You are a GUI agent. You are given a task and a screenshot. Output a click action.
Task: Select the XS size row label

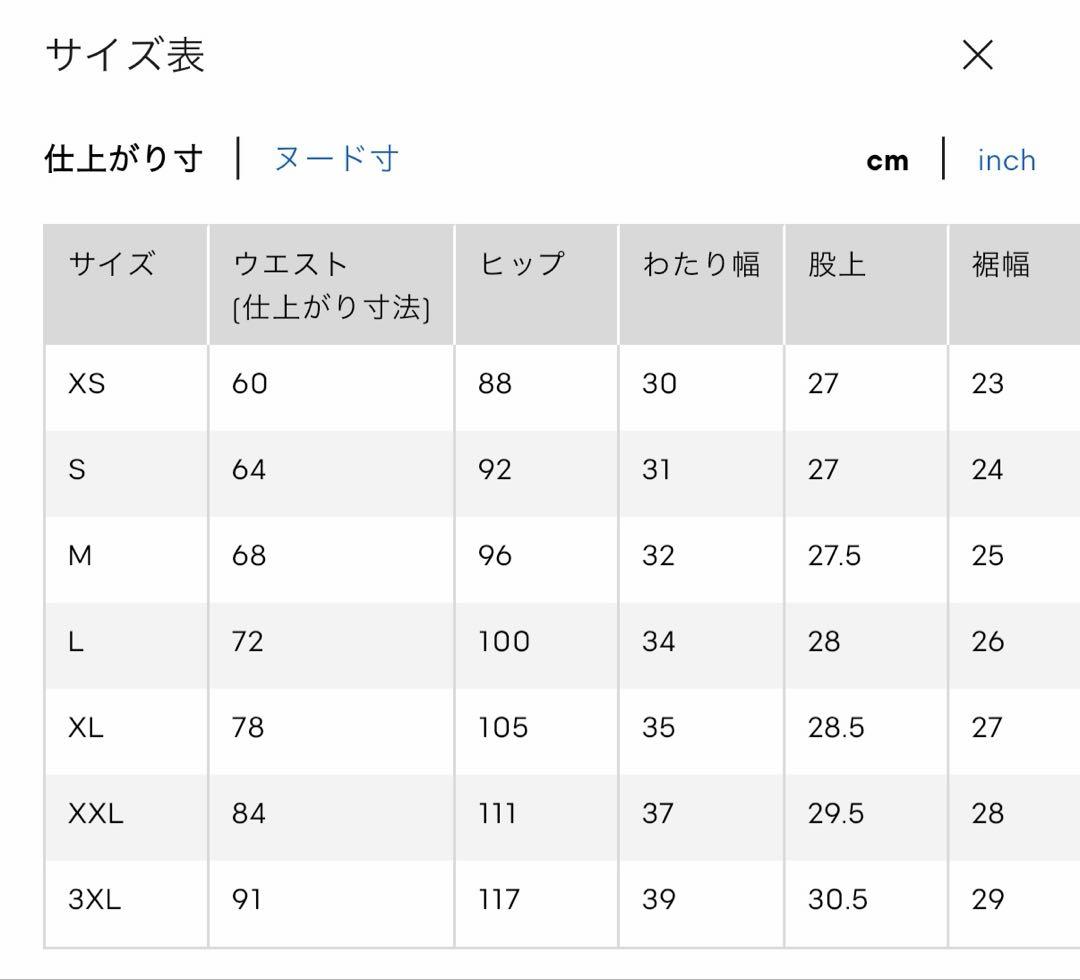(87, 384)
